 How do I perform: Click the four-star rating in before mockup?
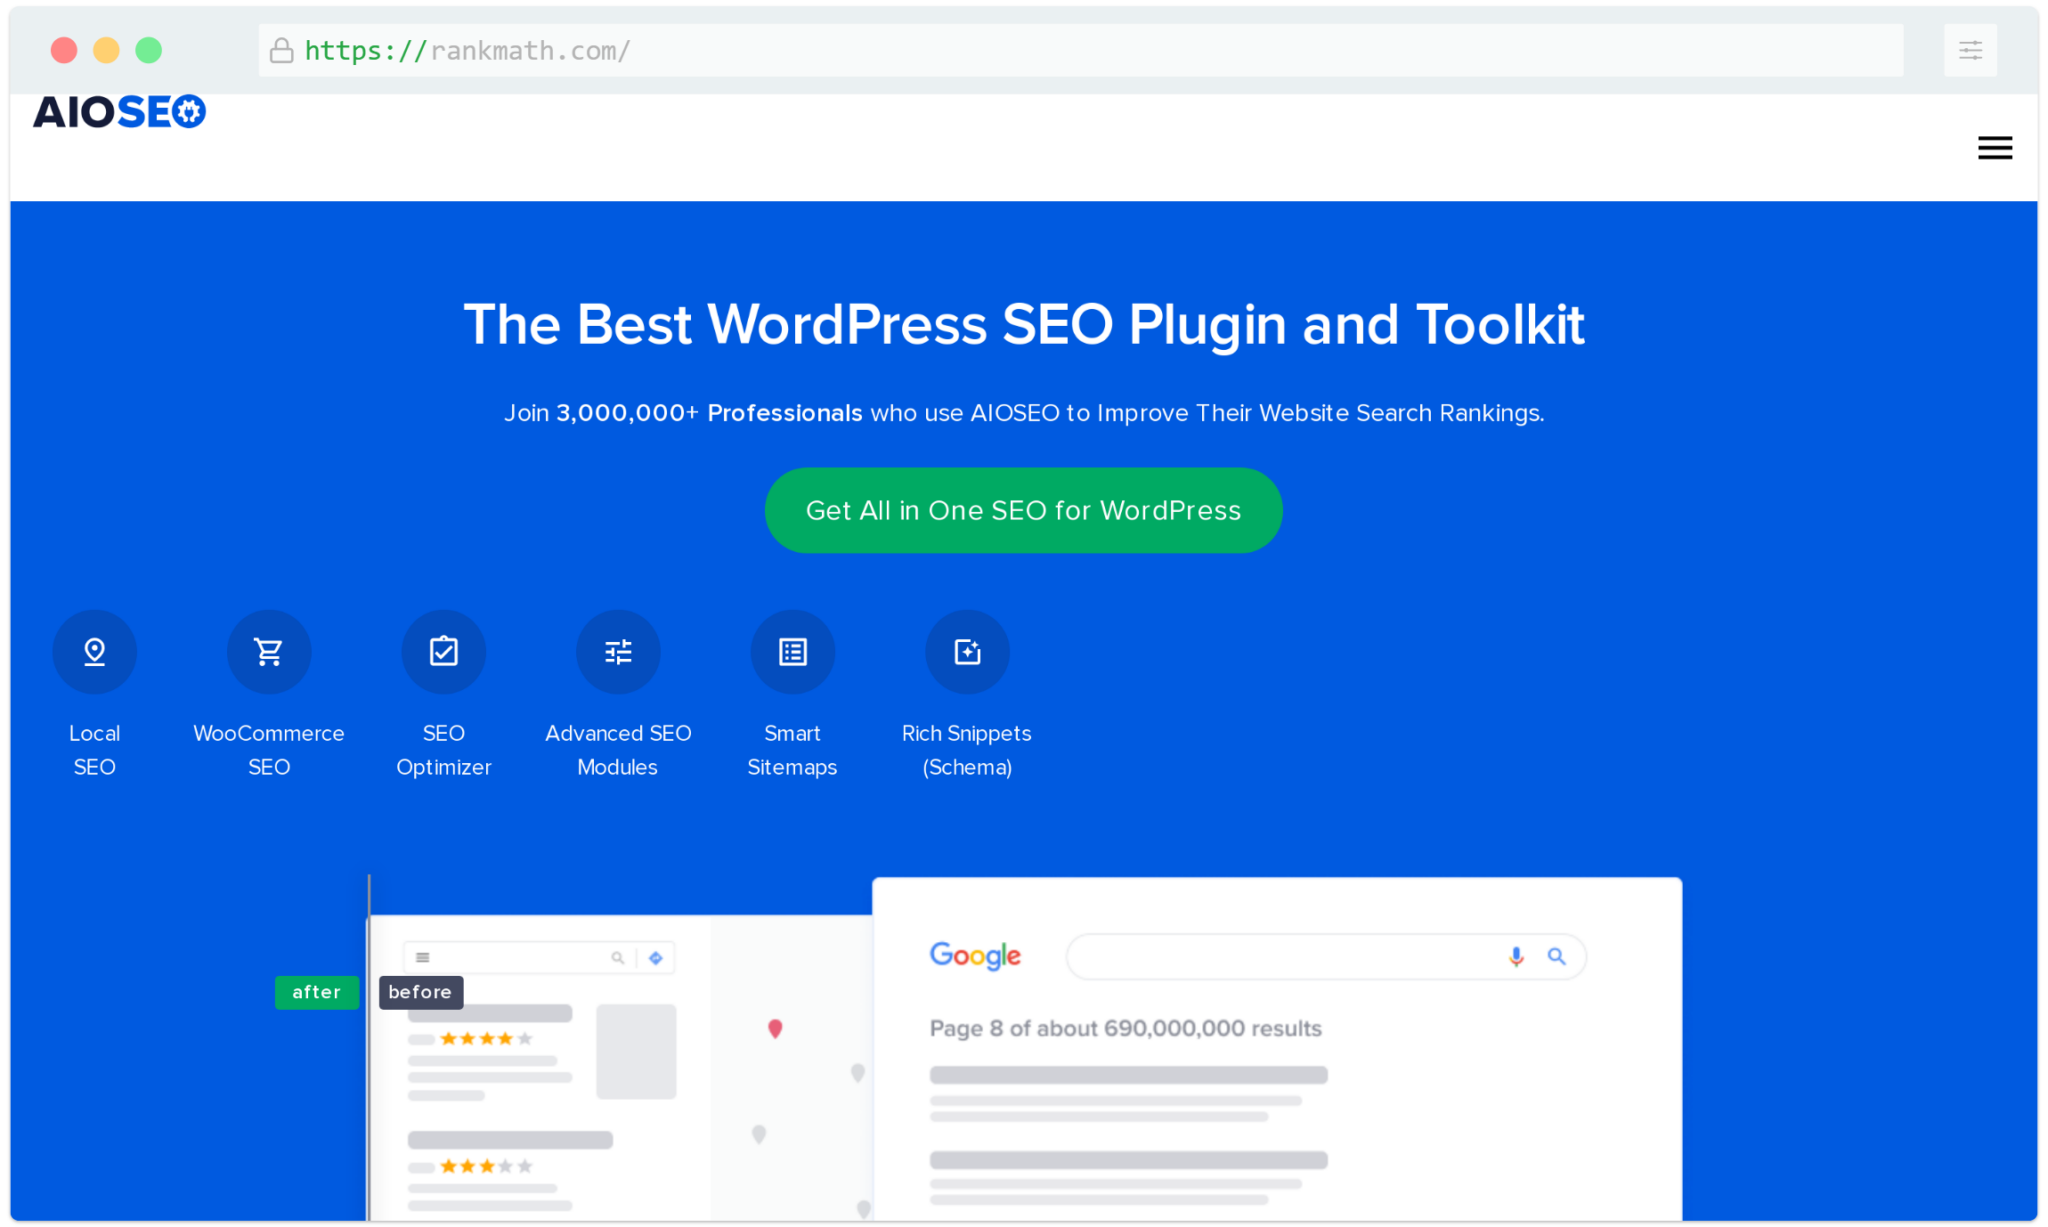(x=486, y=1039)
